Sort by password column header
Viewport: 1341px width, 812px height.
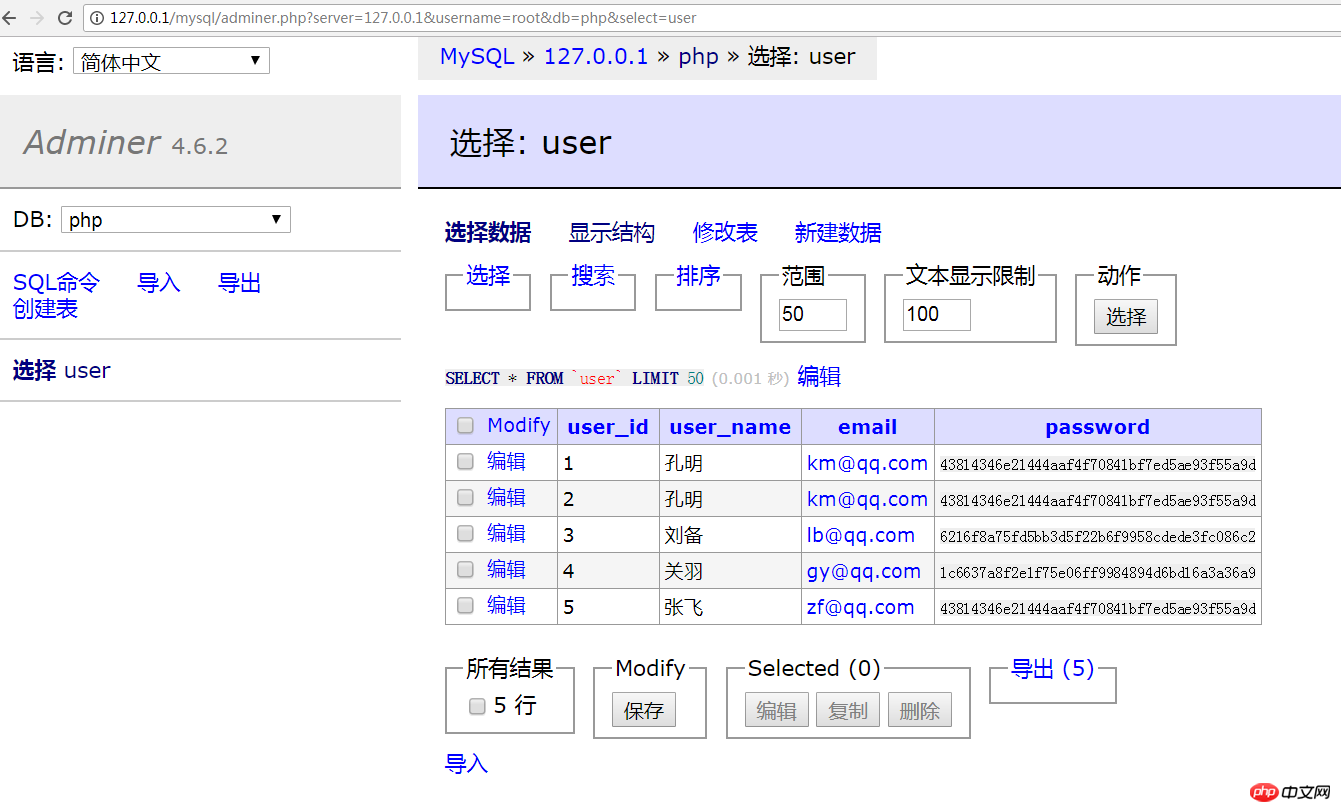(1097, 427)
